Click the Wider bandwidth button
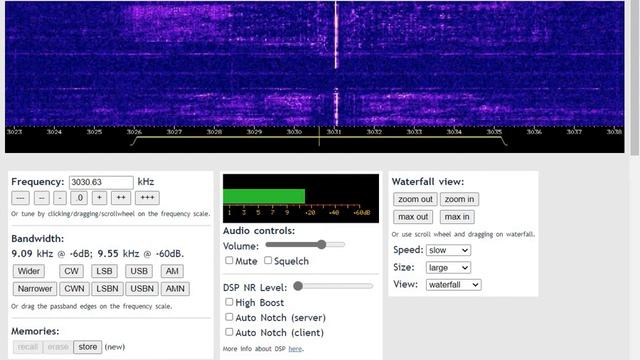 (x=29, y=271)
